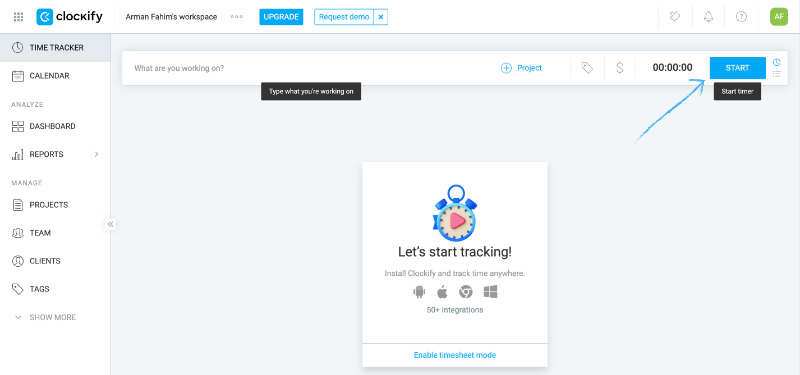Open TEAM in sidebar
The width and height of the screenshot is (800, 375).
click(x=55, y=233)
